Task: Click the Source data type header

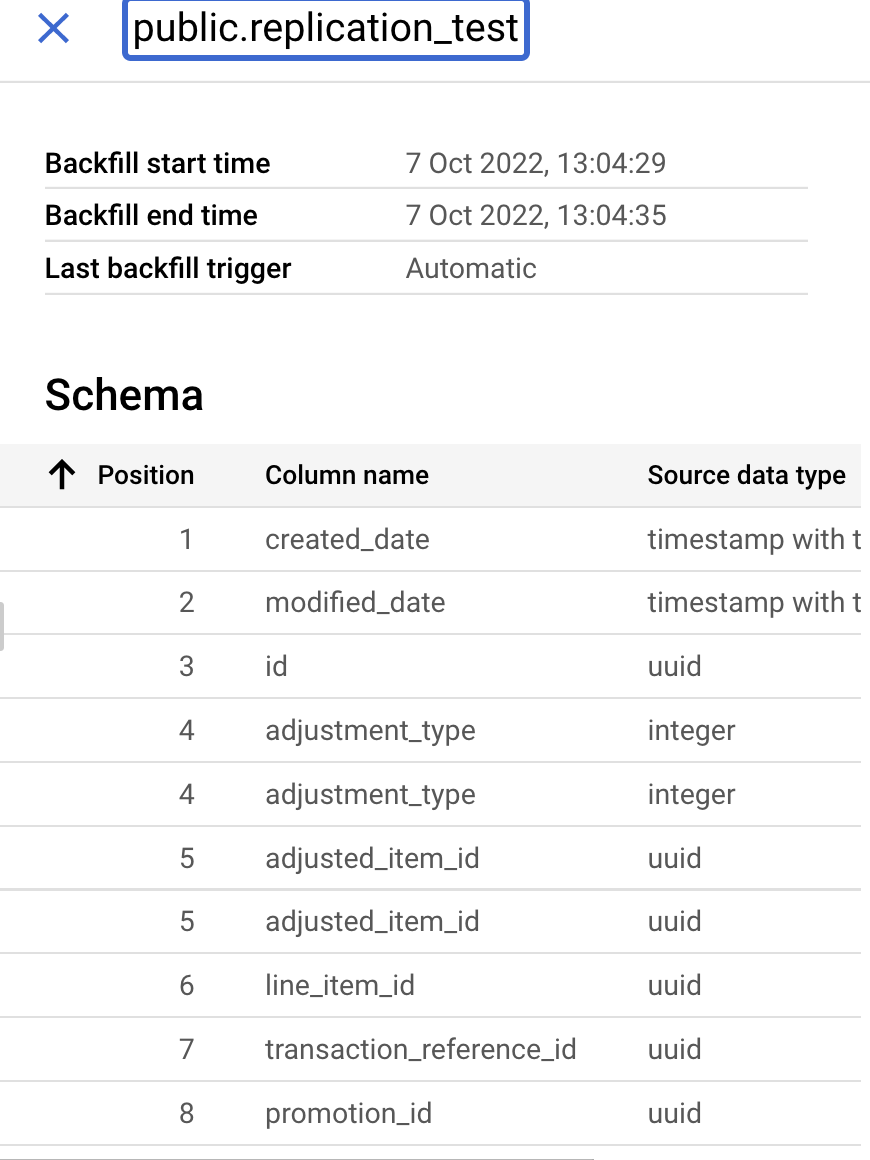Action: (746, 475)
